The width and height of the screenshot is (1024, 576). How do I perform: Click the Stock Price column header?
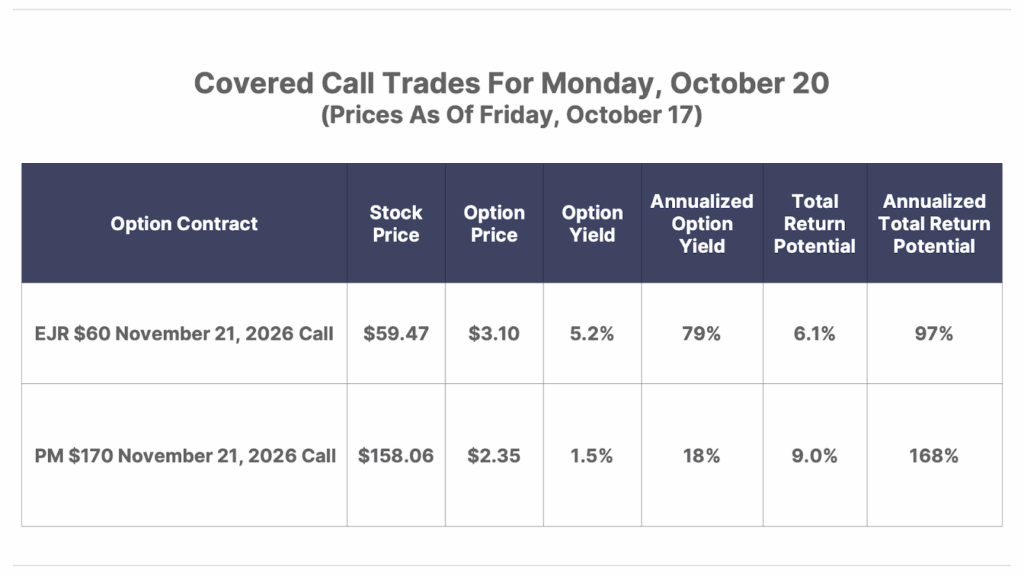click(396, 224)
